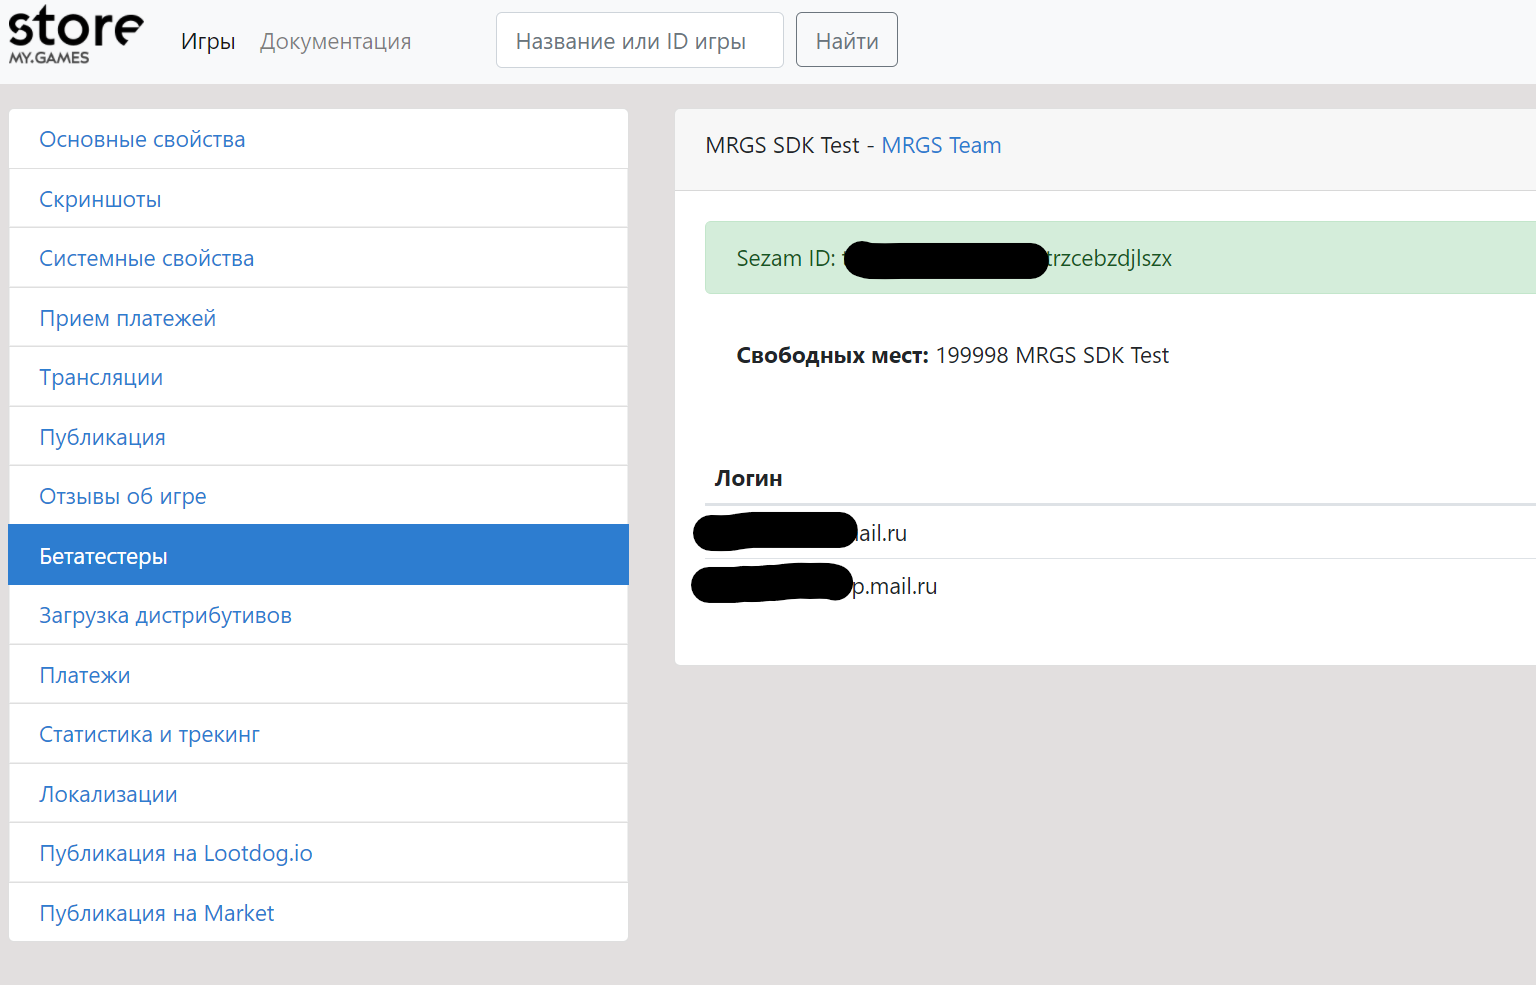Screen dimensions: 1536x985
Task: Open the Игры menu item
Action: pyautogui.click(x=207, y=41)
